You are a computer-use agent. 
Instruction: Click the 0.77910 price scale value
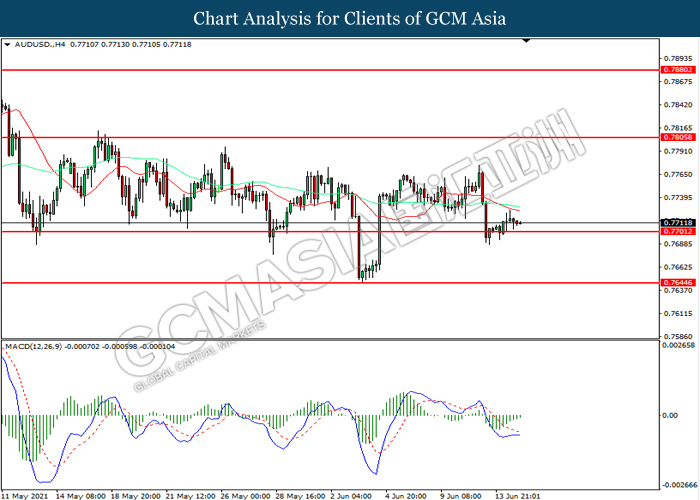pyautogui.click(x=679, y=151)
